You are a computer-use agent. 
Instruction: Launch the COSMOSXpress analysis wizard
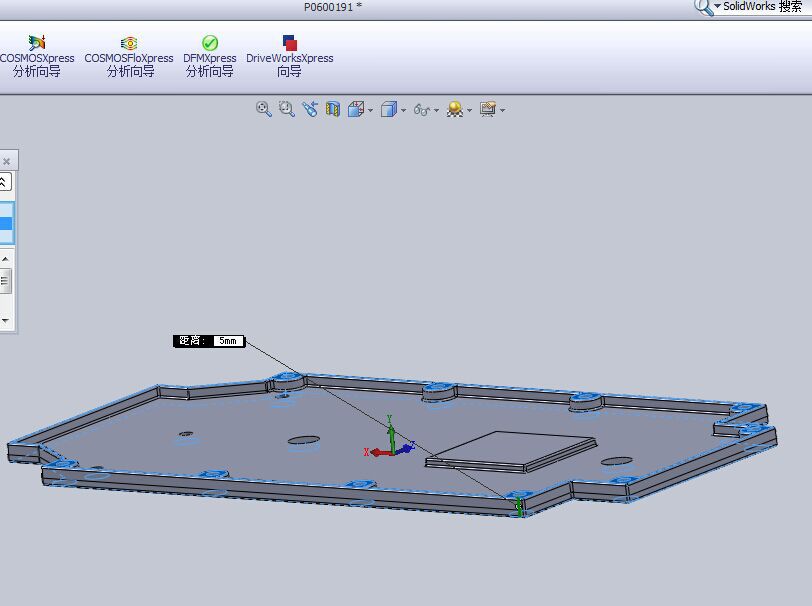[x=37, y=56]
